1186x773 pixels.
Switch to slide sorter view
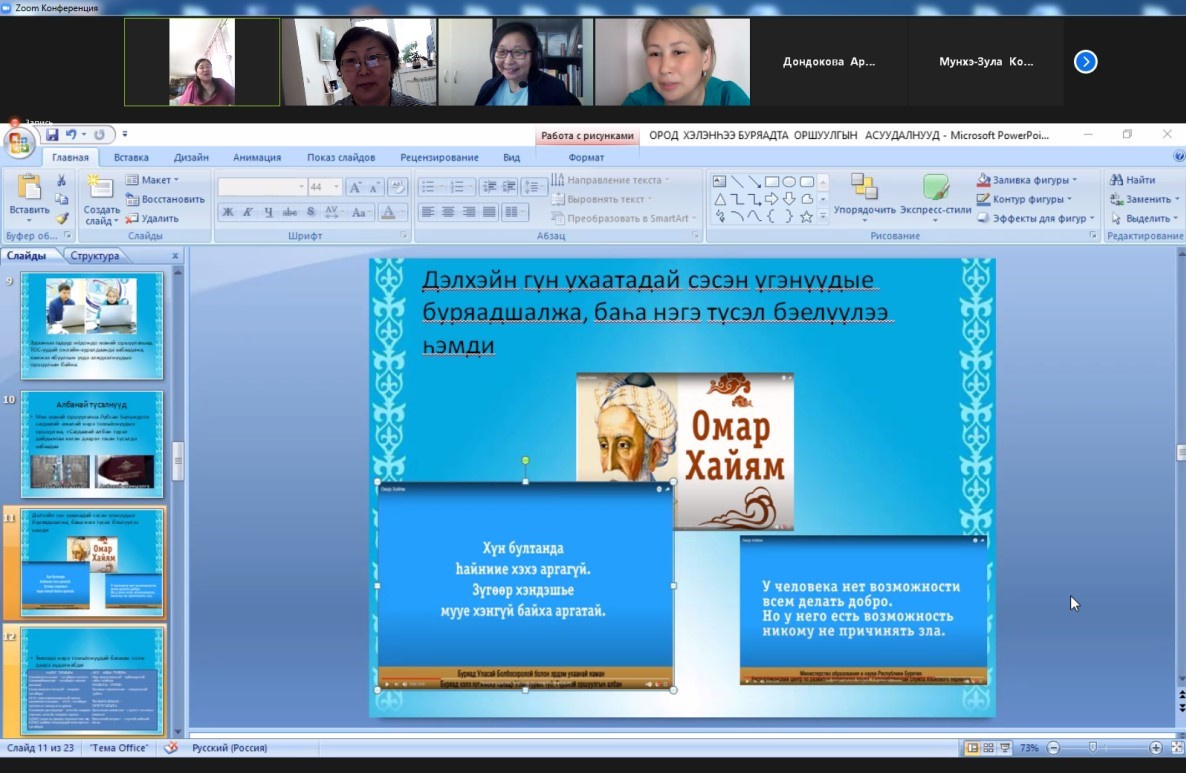[x=988, y=748]
